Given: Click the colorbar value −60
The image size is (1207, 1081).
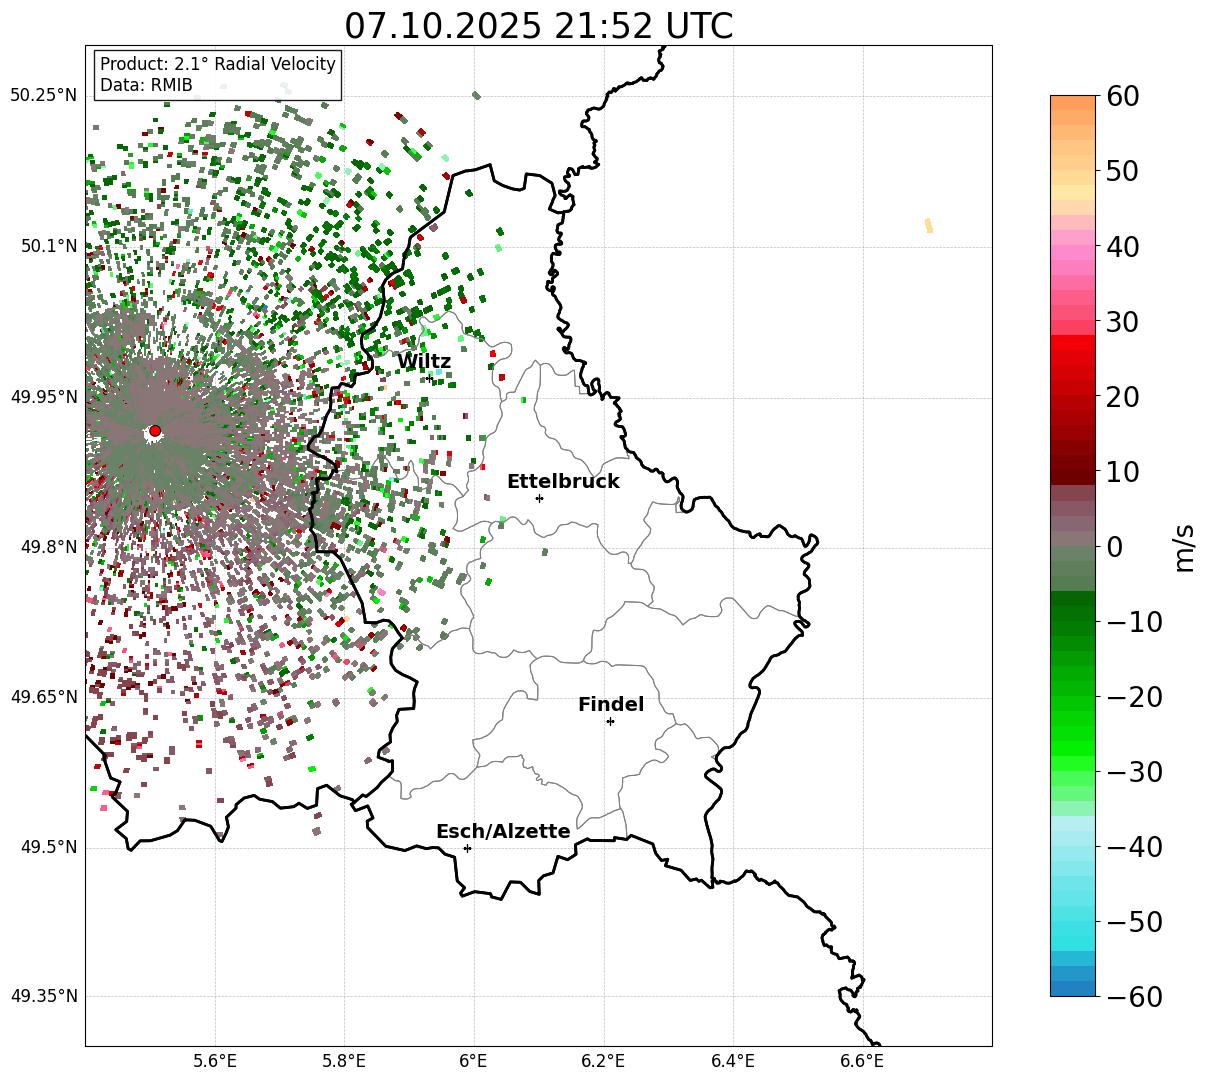Looking at the screenshot, I should pos(1134,996).
